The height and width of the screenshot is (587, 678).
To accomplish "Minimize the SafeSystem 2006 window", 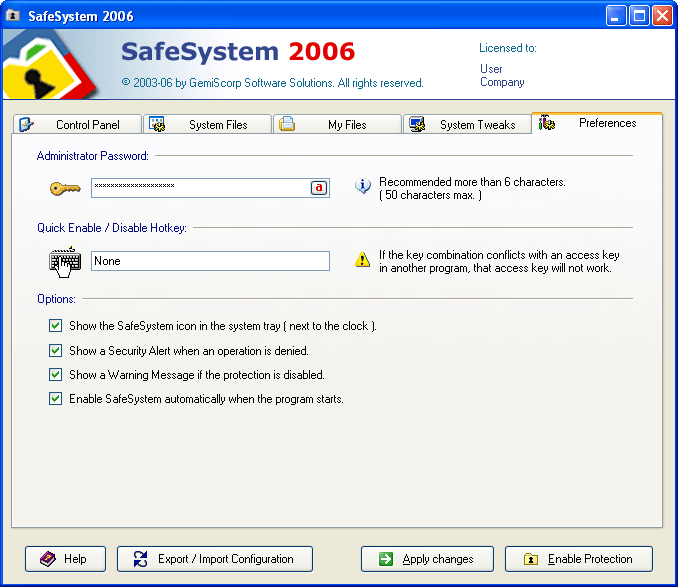I will point(615,16).
